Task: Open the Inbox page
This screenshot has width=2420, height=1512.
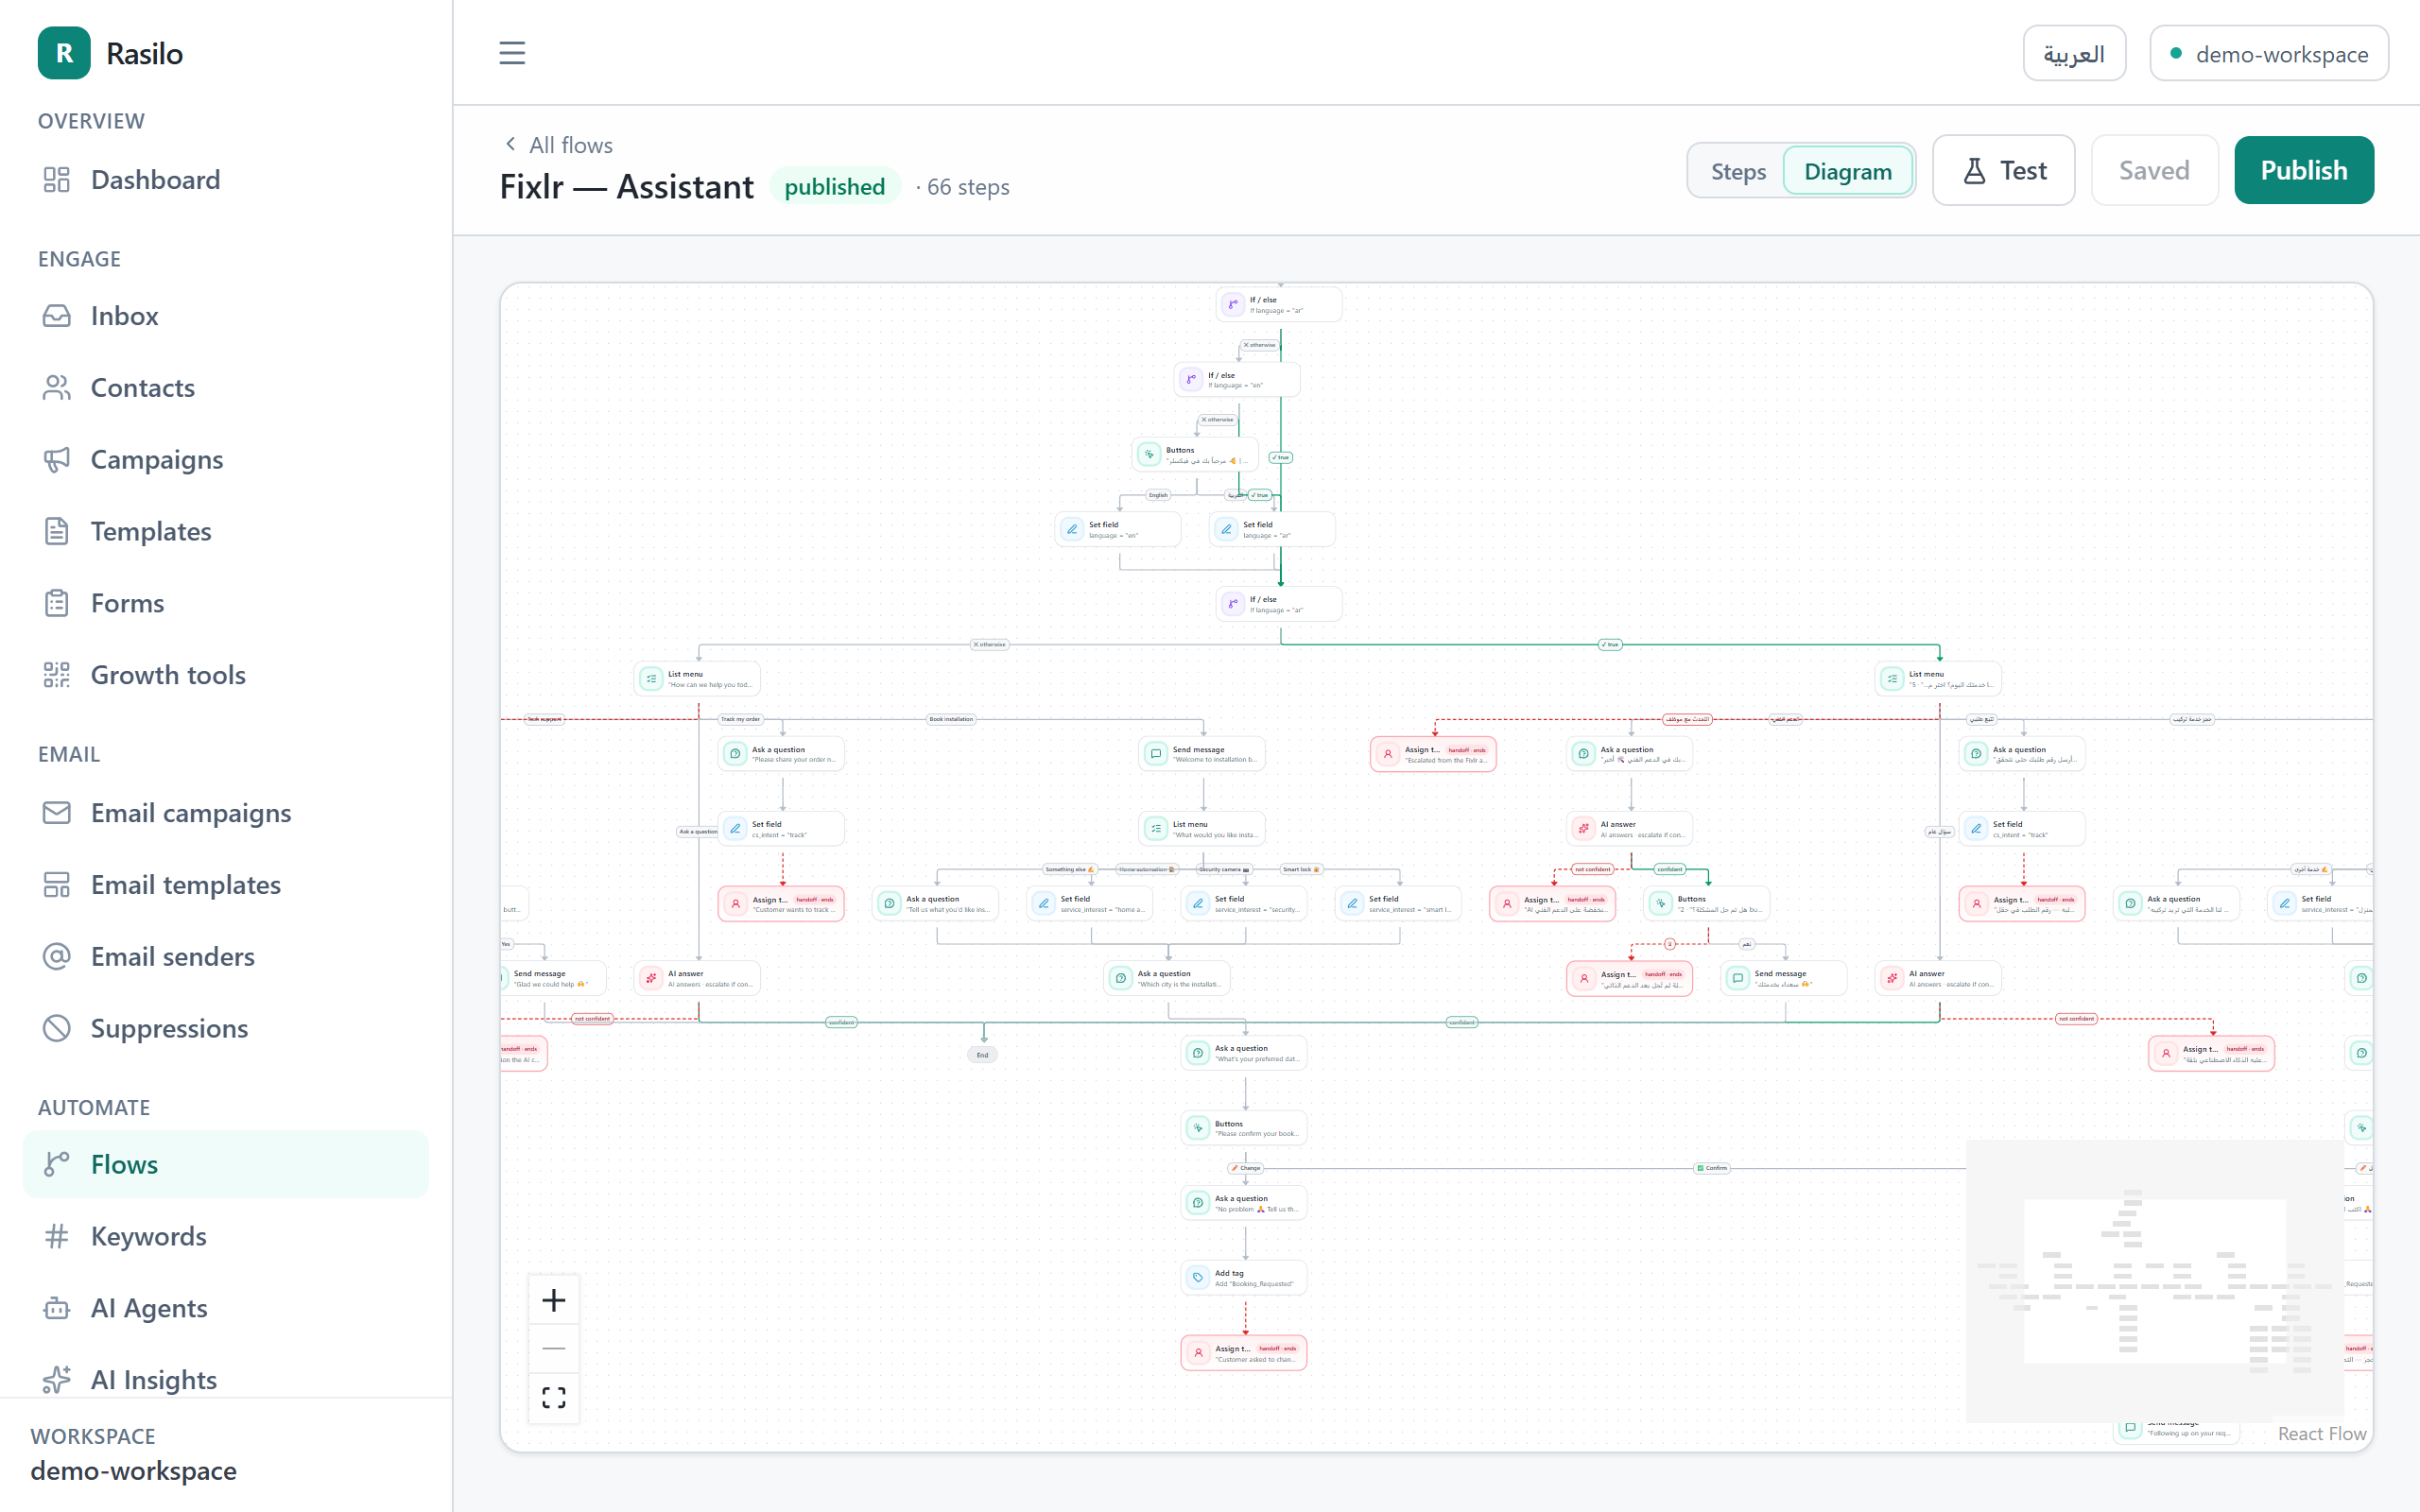Action: (x=225, y=316)
